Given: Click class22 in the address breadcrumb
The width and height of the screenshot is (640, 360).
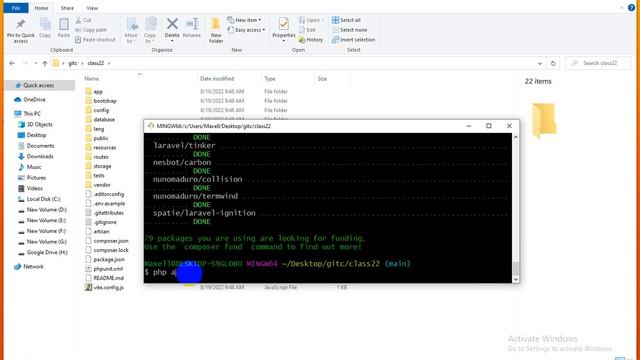Looking at the screenshot, I should click(96, 63).
